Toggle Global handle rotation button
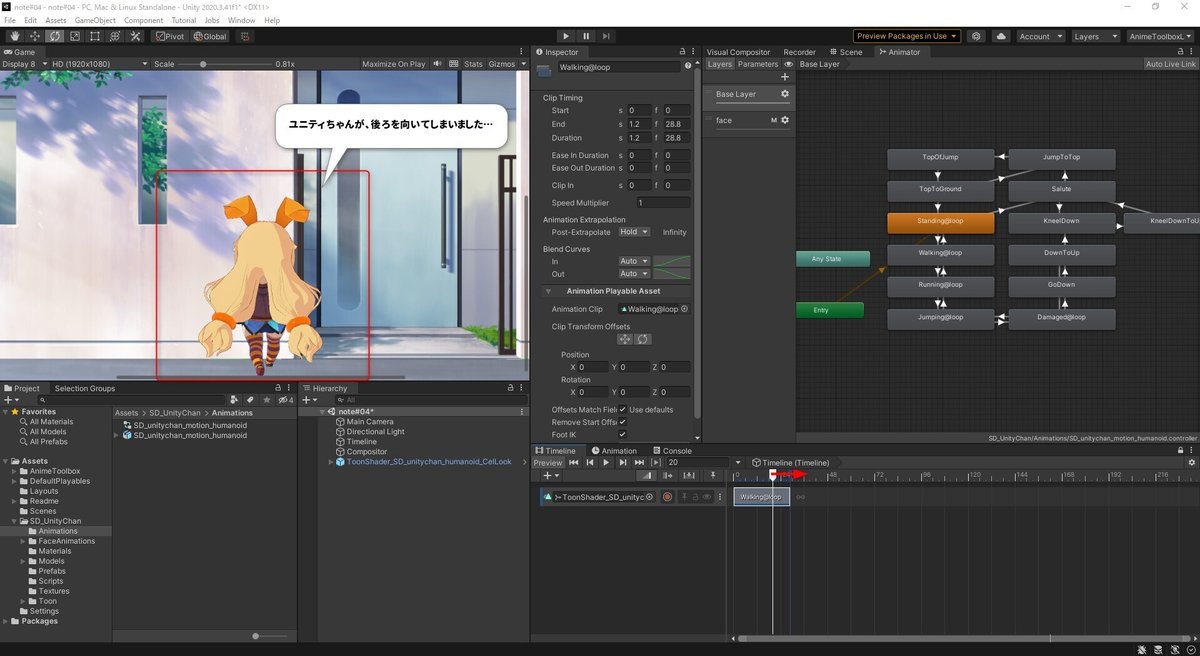Viewport: 1200px width, 656px height. [209, 36]
